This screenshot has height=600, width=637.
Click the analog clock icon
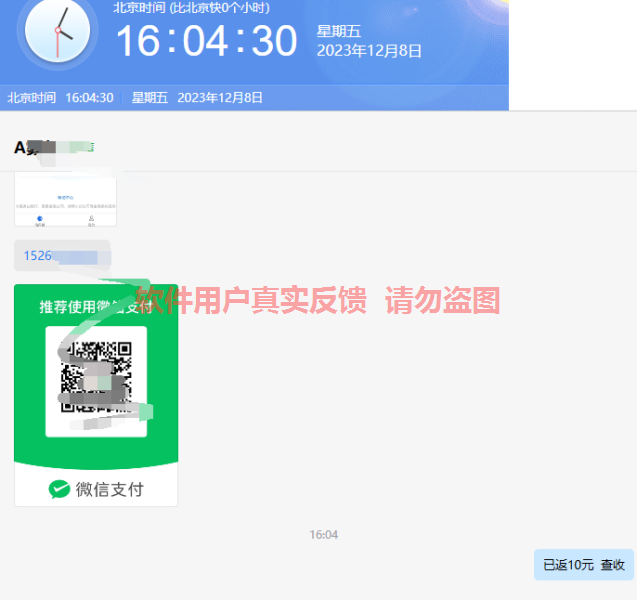[x=57, y=32]
